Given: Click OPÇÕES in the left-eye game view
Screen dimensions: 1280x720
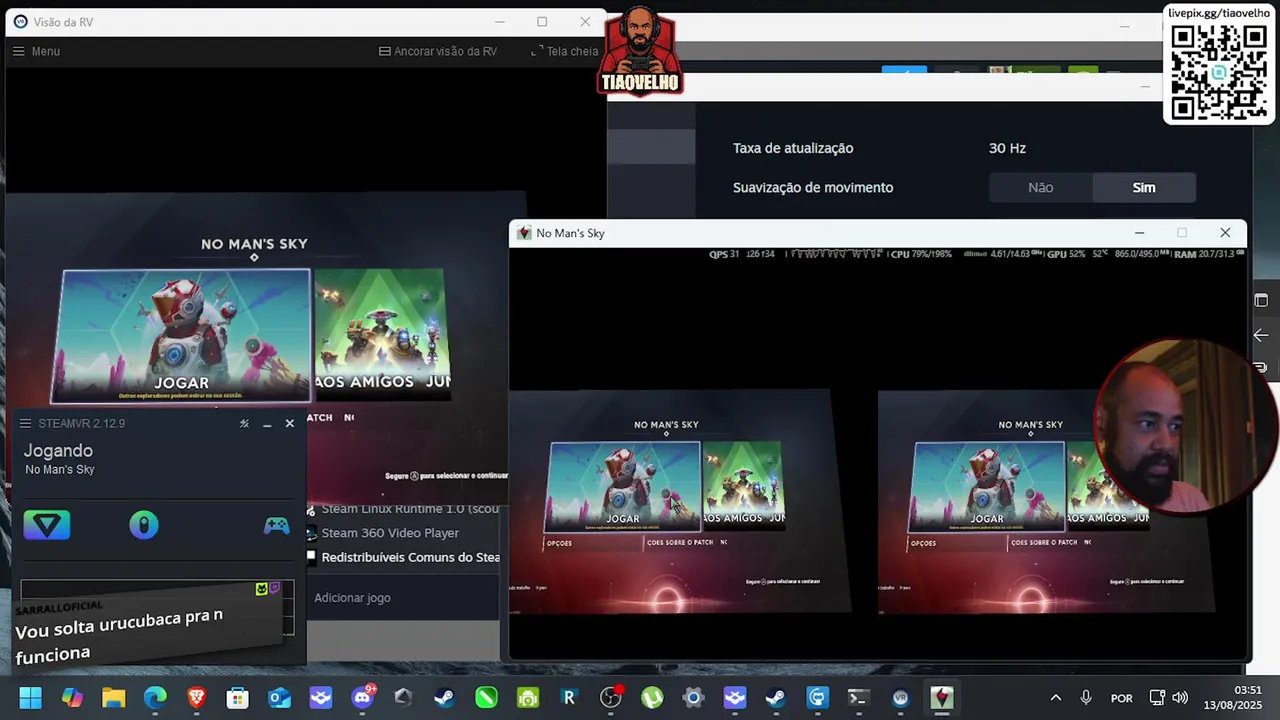Looking at the screenshot, I should pyautogui.click(x=559, y=543).
